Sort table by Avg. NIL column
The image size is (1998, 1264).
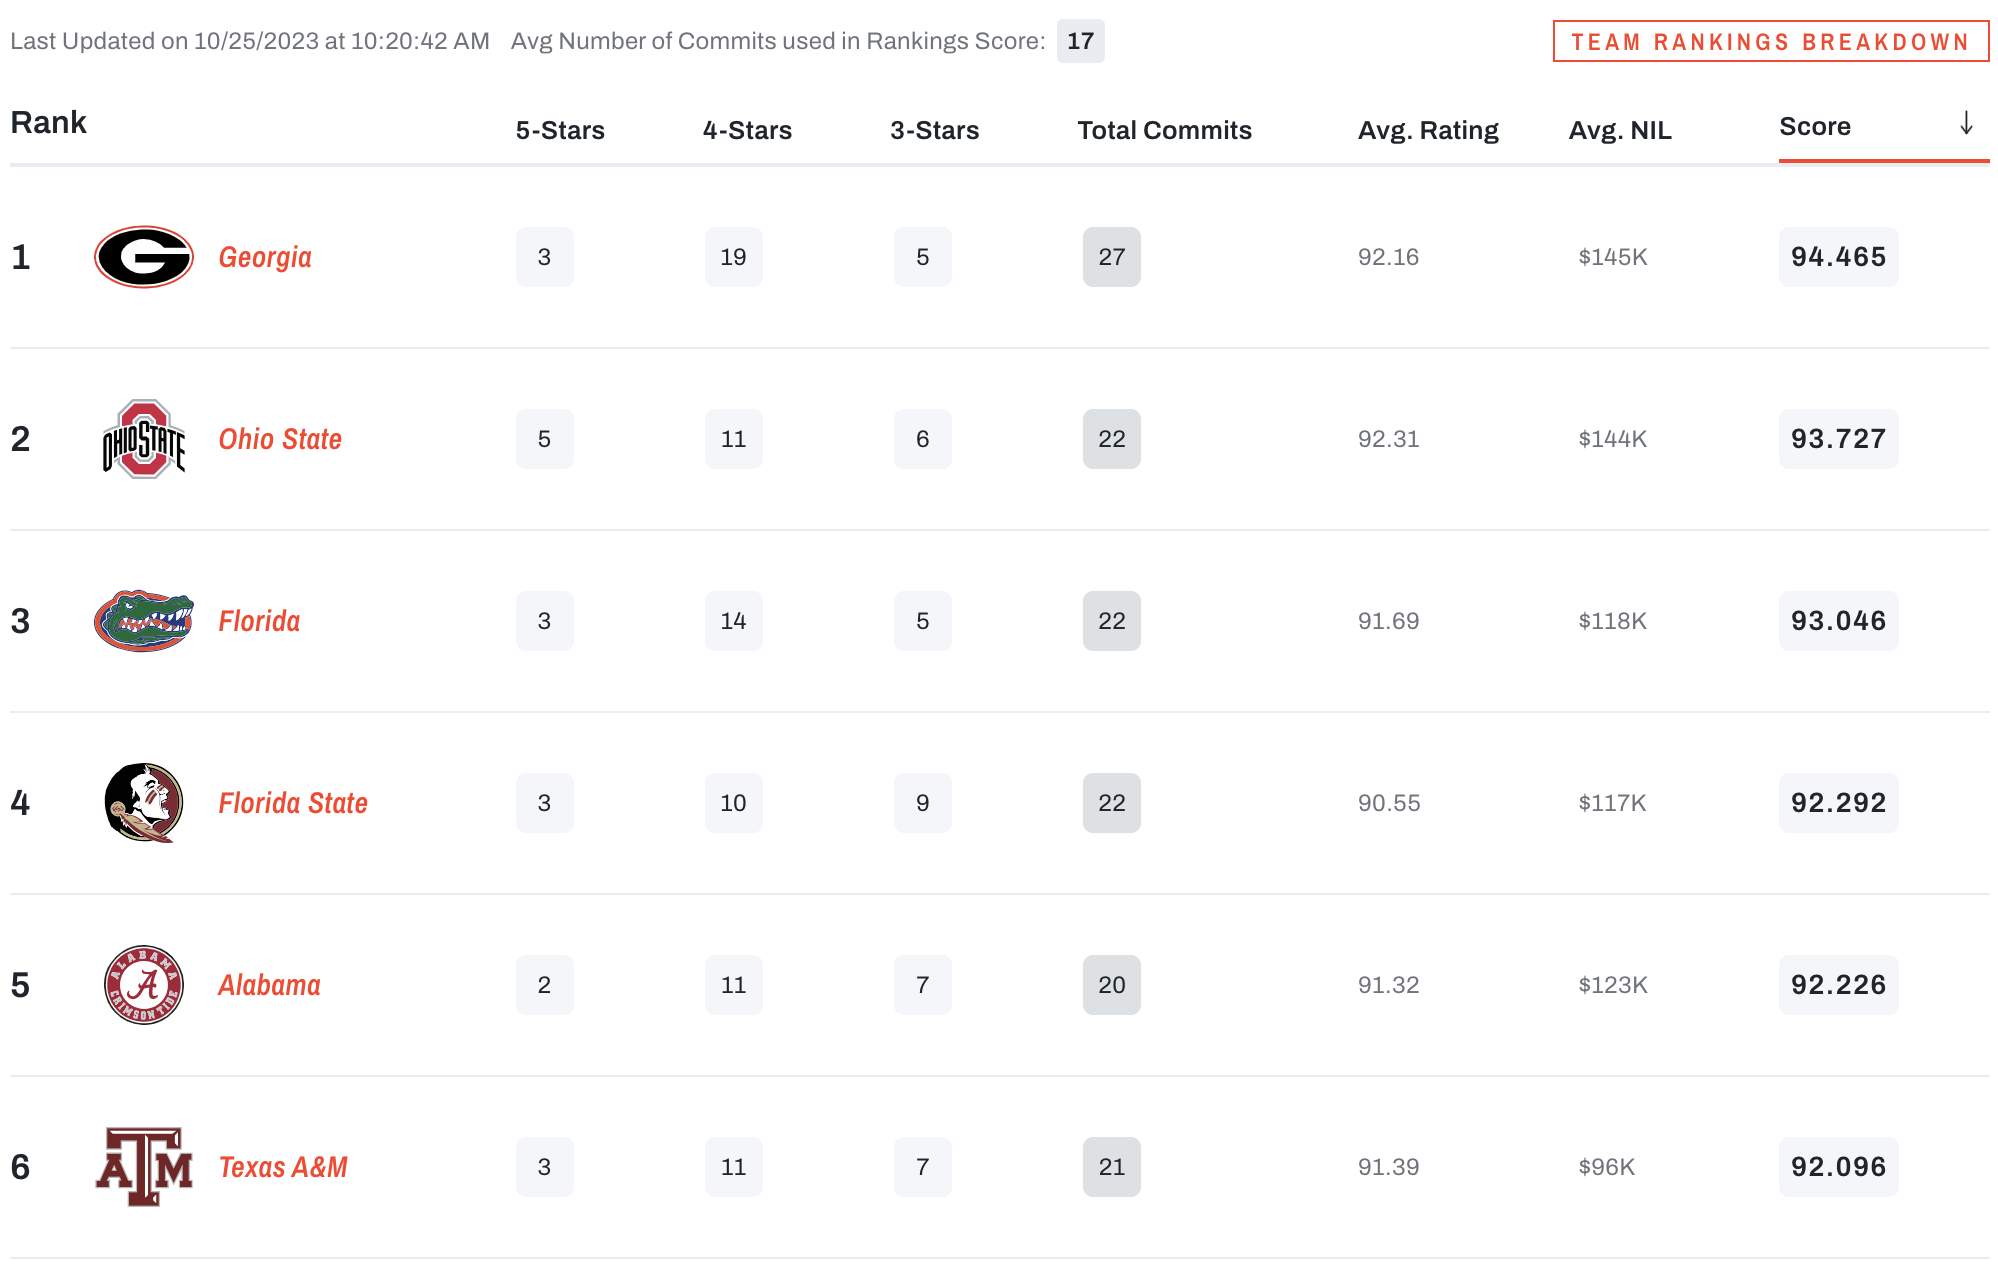pyautogui.click(x=1619, y=131)
